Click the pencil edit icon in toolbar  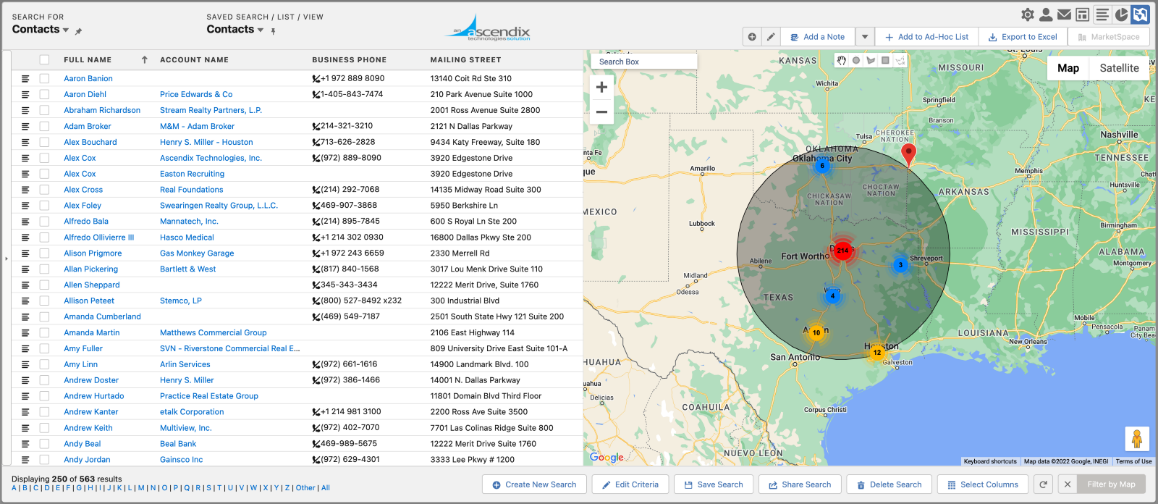tap(770, 37)
